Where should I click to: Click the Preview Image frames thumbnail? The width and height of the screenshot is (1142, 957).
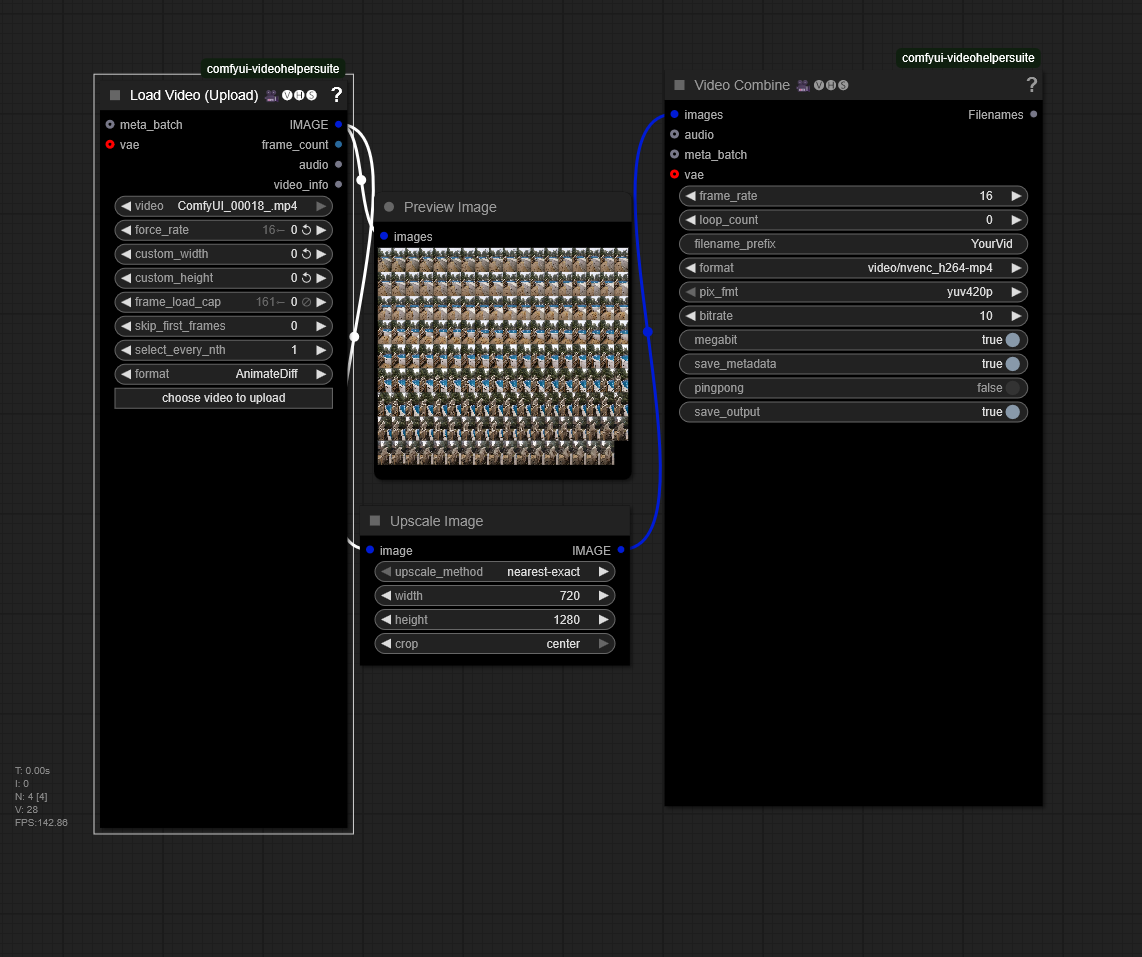click(x=503, y=356)
